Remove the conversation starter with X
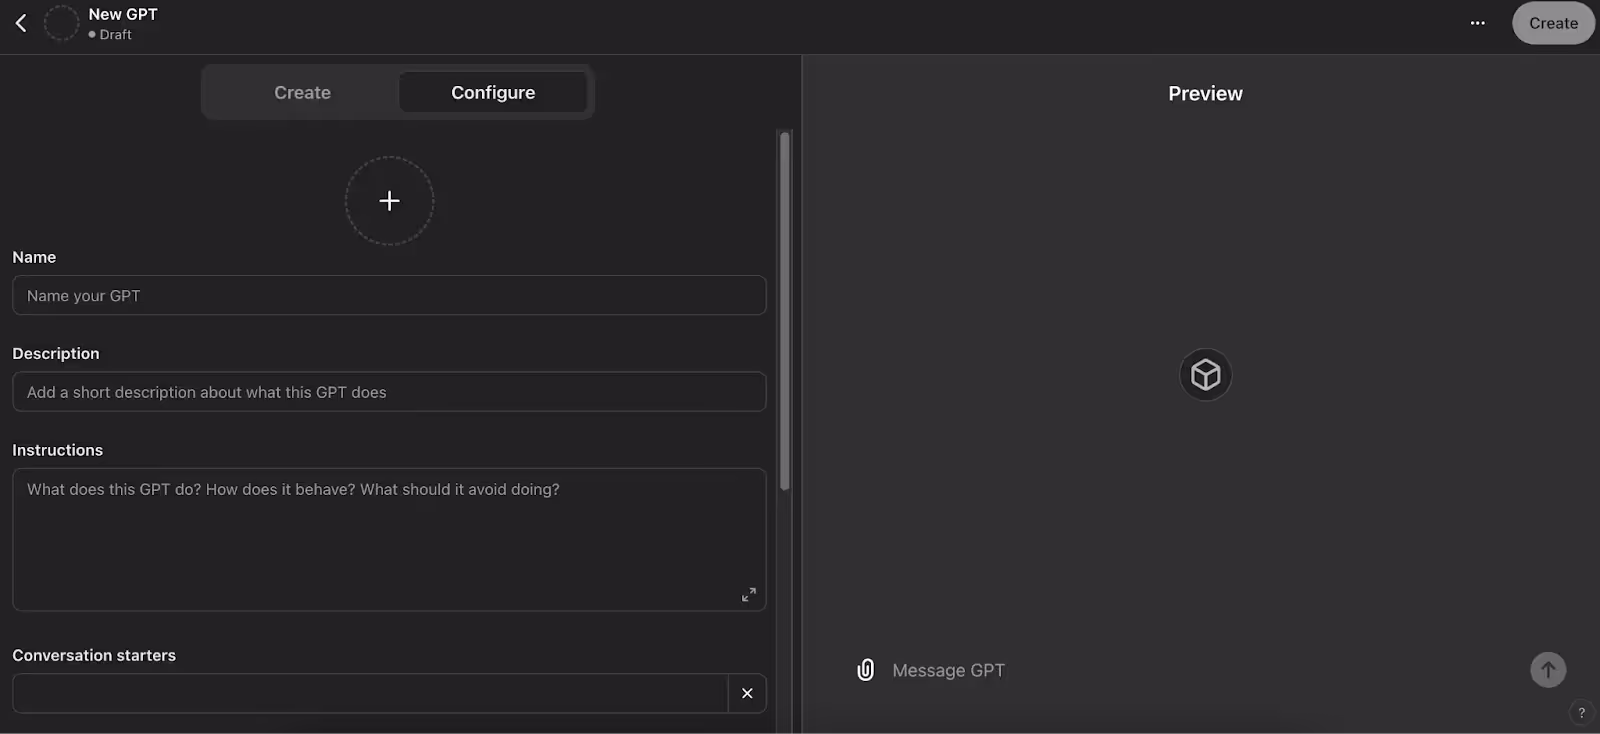Image resolution: width=1600 pixels, height=734 pixels. point(747,693)
